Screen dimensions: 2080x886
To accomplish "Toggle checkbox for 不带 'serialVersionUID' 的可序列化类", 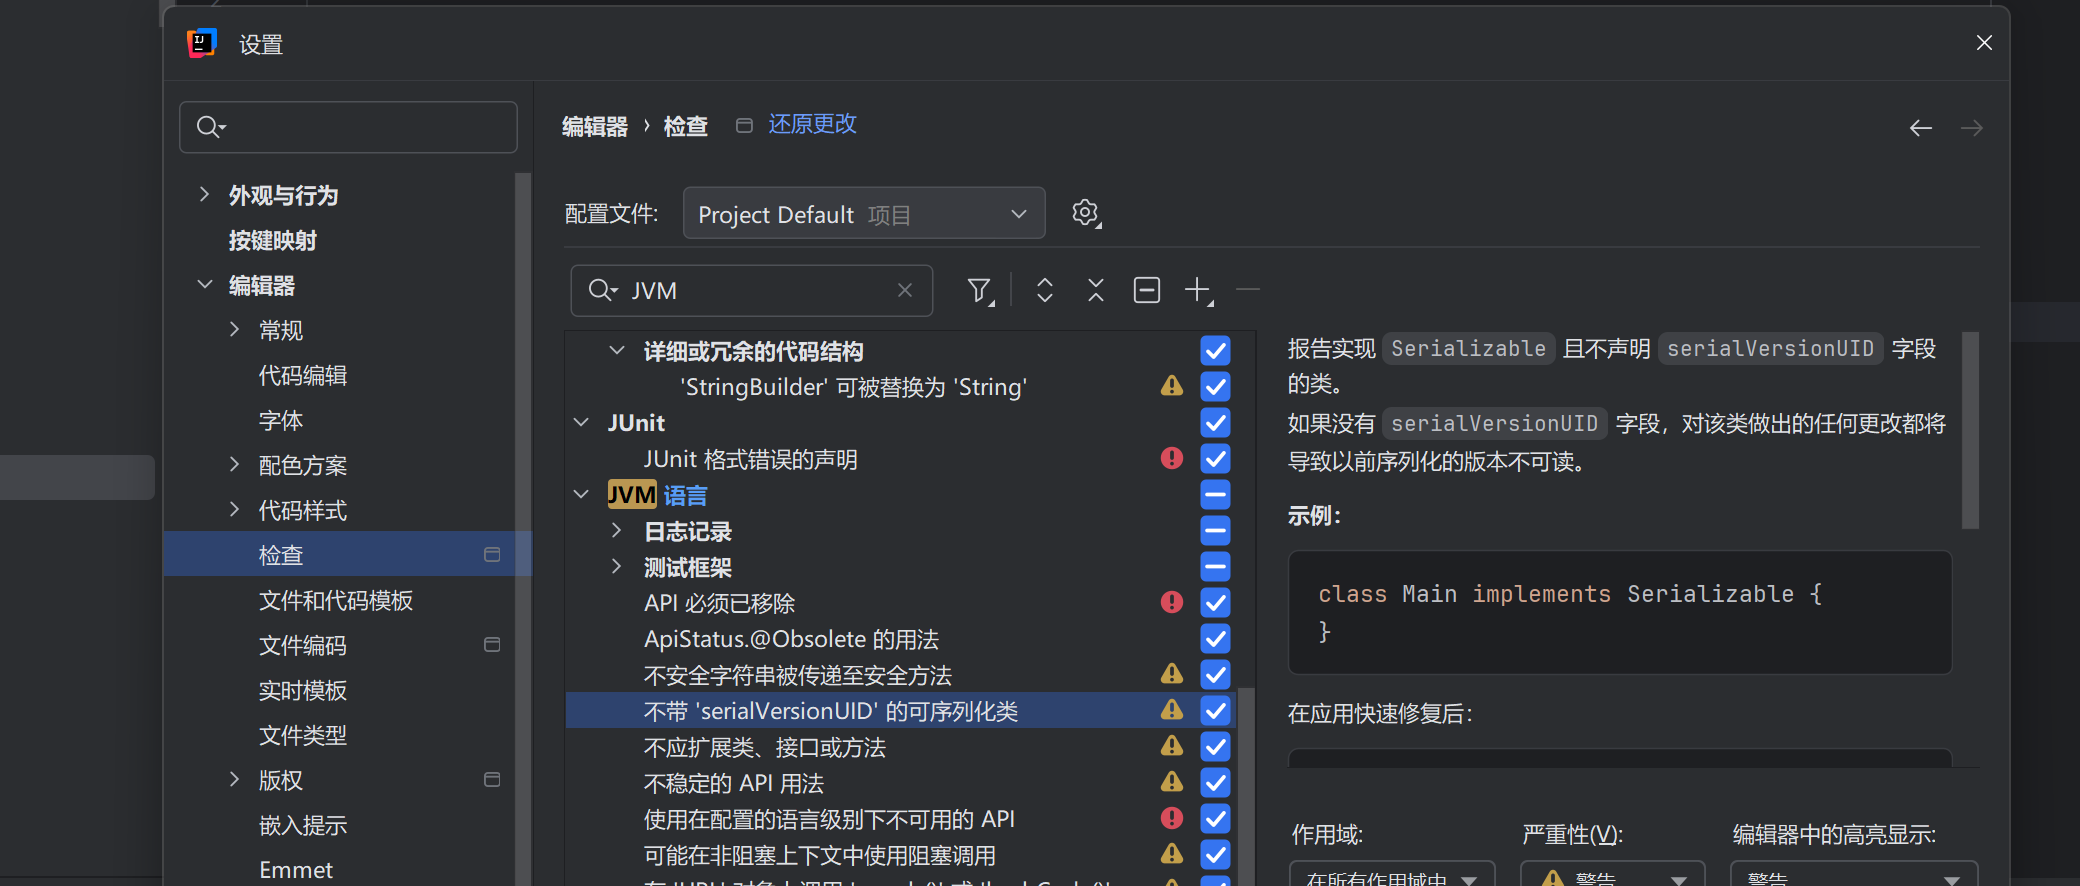I will [1215, 711].
